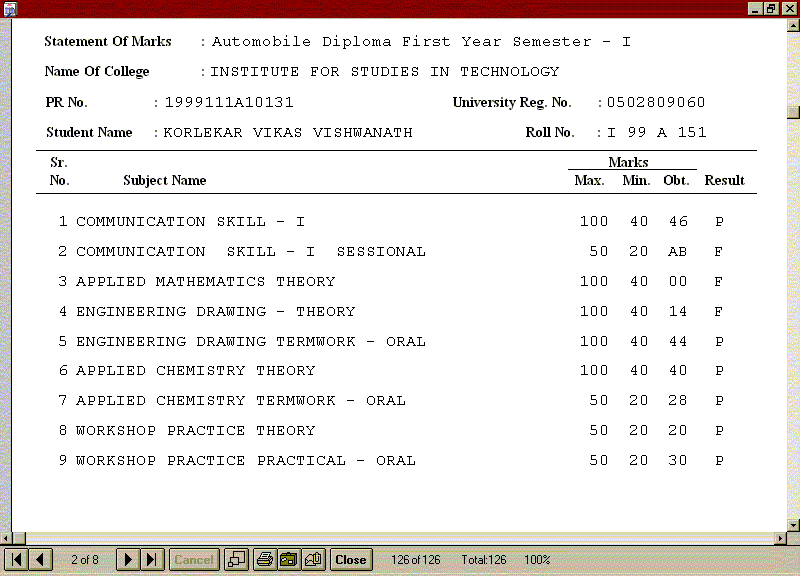Screen dimensions: 800x576
Task: Print the report with printer icon
Action: click(265, 560)
